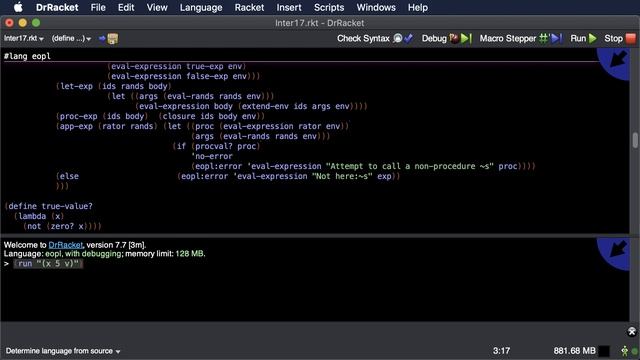Open the Apple menu
Image resolution: width=640 pixels, height=360 pixels.
pyautogui.click(x=18, y=7)
